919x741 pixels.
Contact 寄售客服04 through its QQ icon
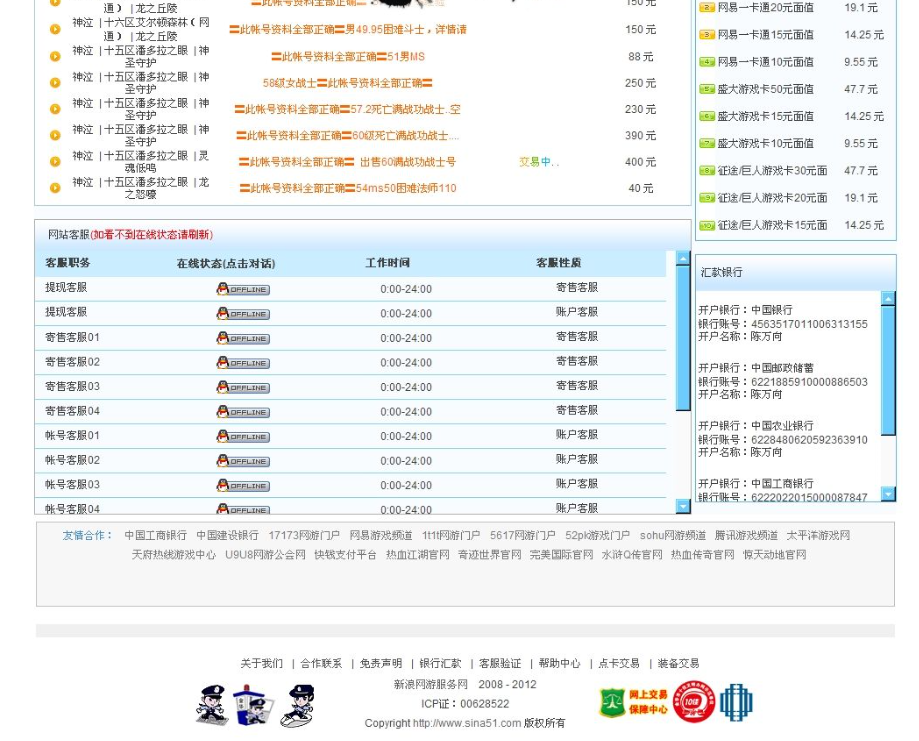pyautogui.click(x=243, y=412)
